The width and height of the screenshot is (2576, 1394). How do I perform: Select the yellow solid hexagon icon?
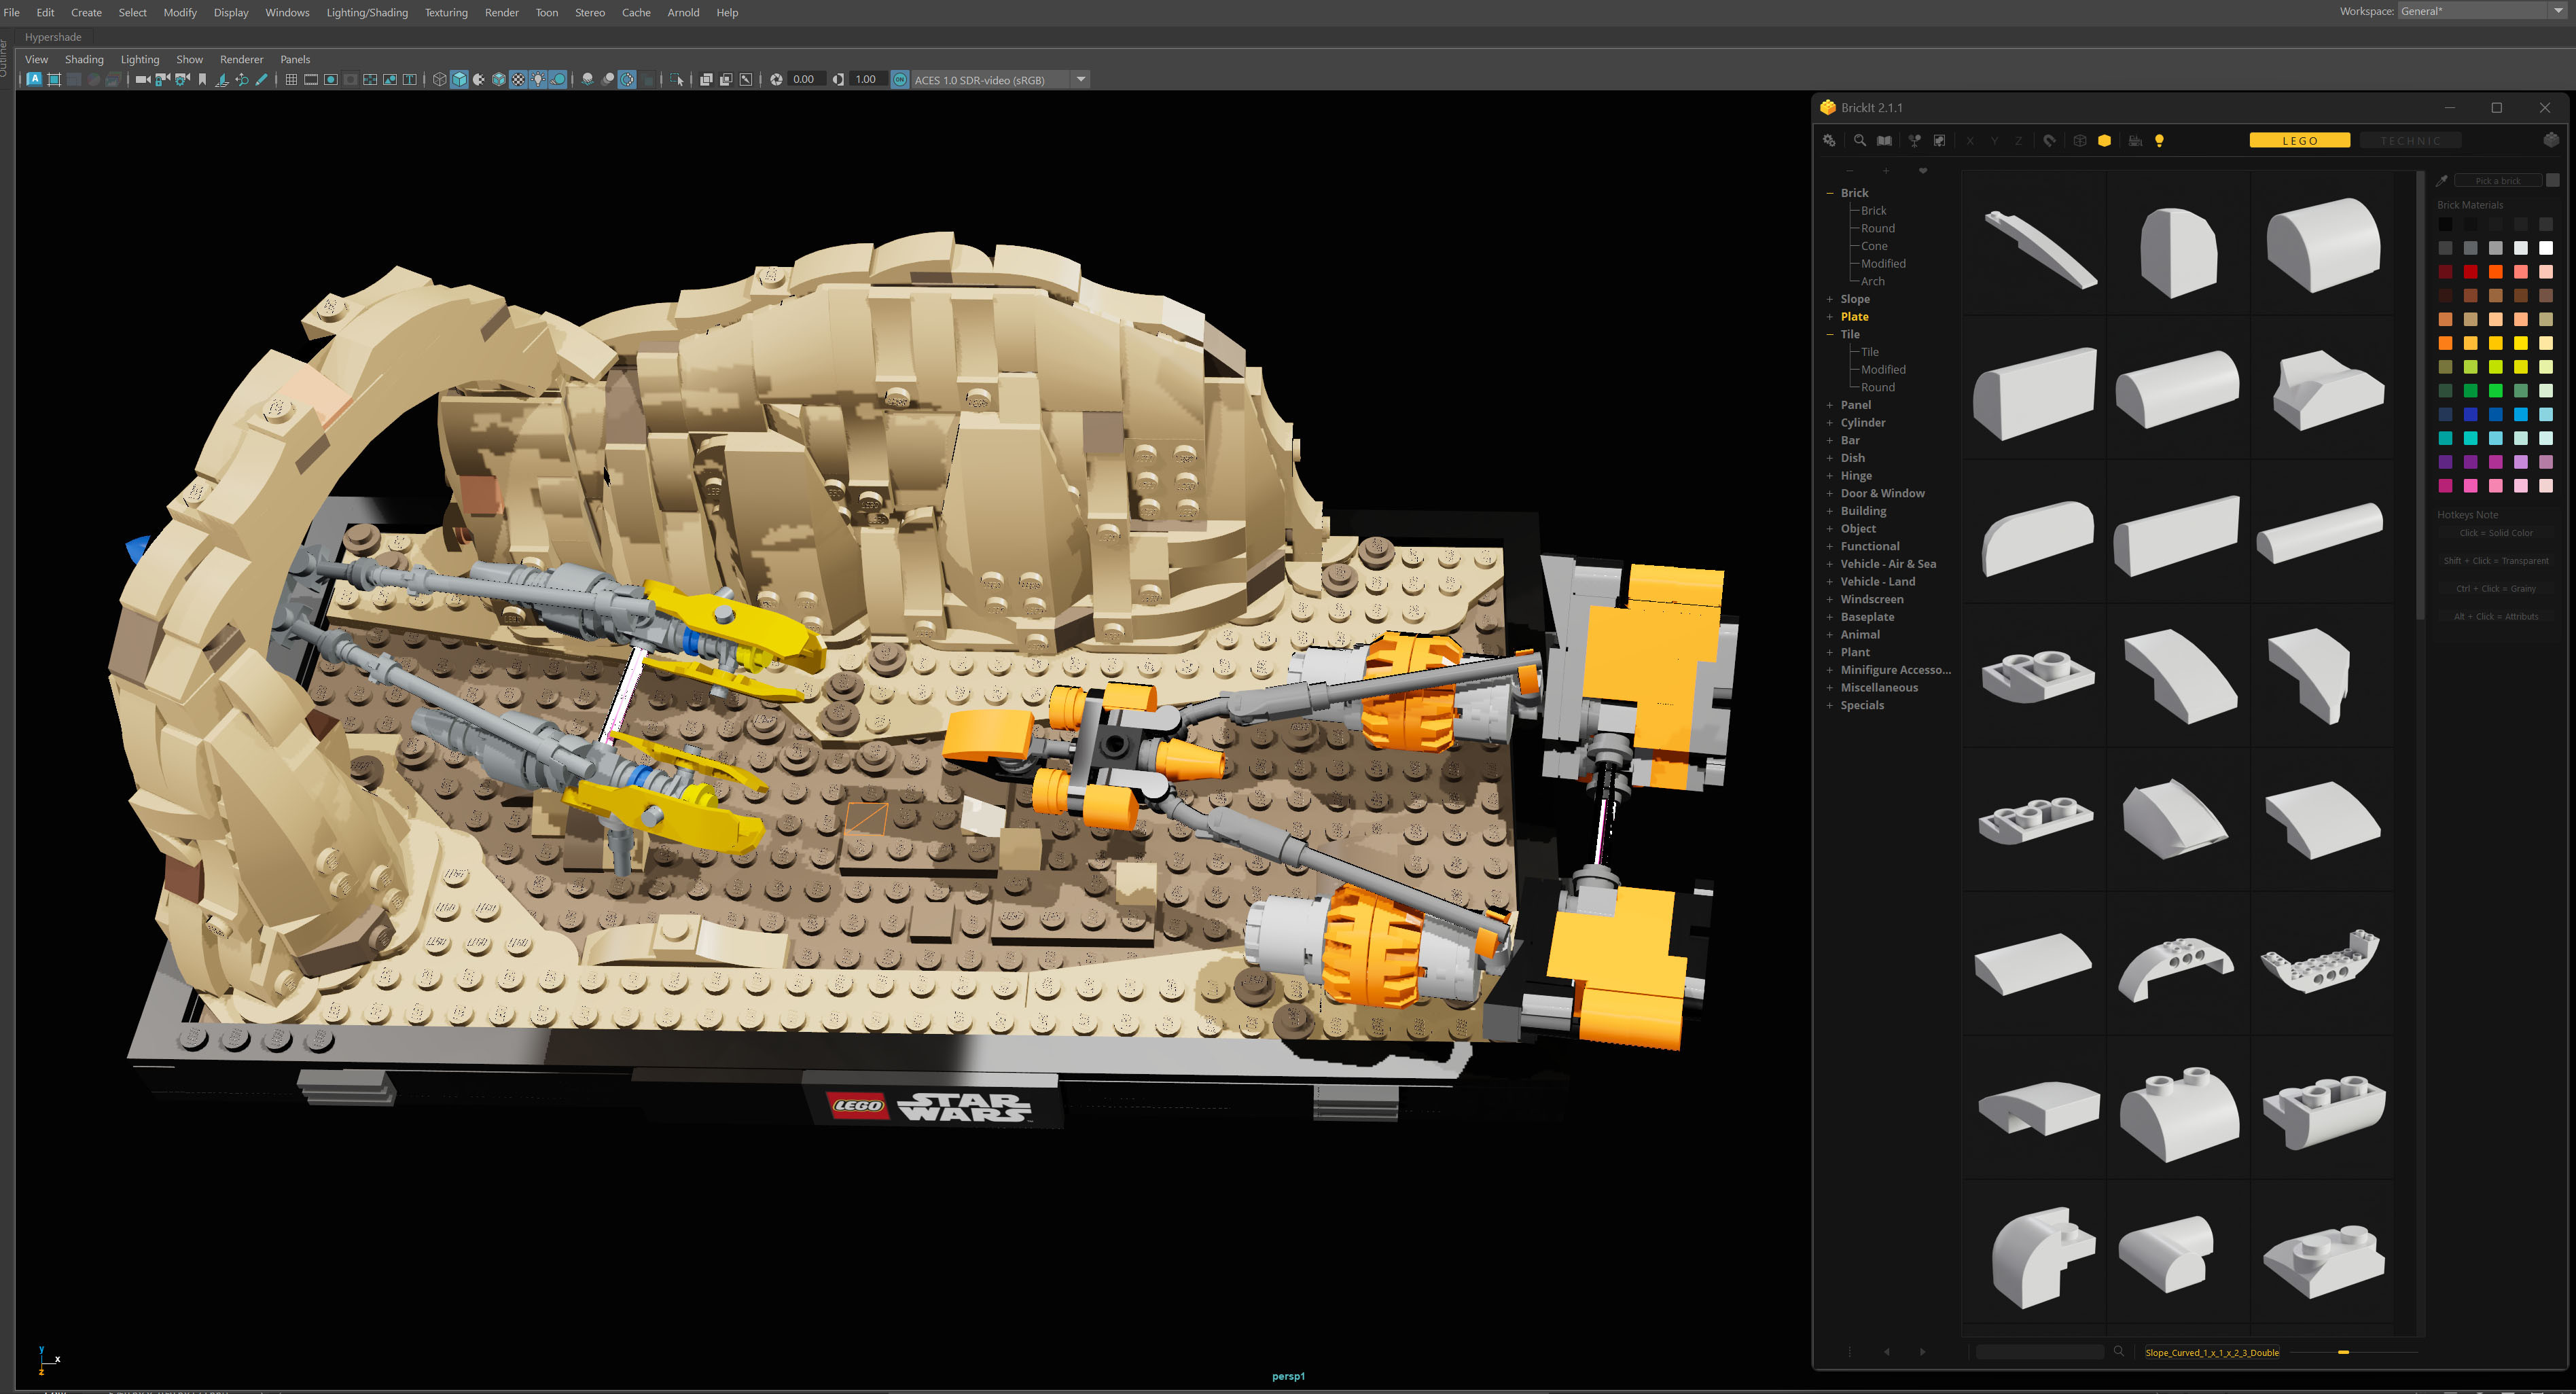2104,141
